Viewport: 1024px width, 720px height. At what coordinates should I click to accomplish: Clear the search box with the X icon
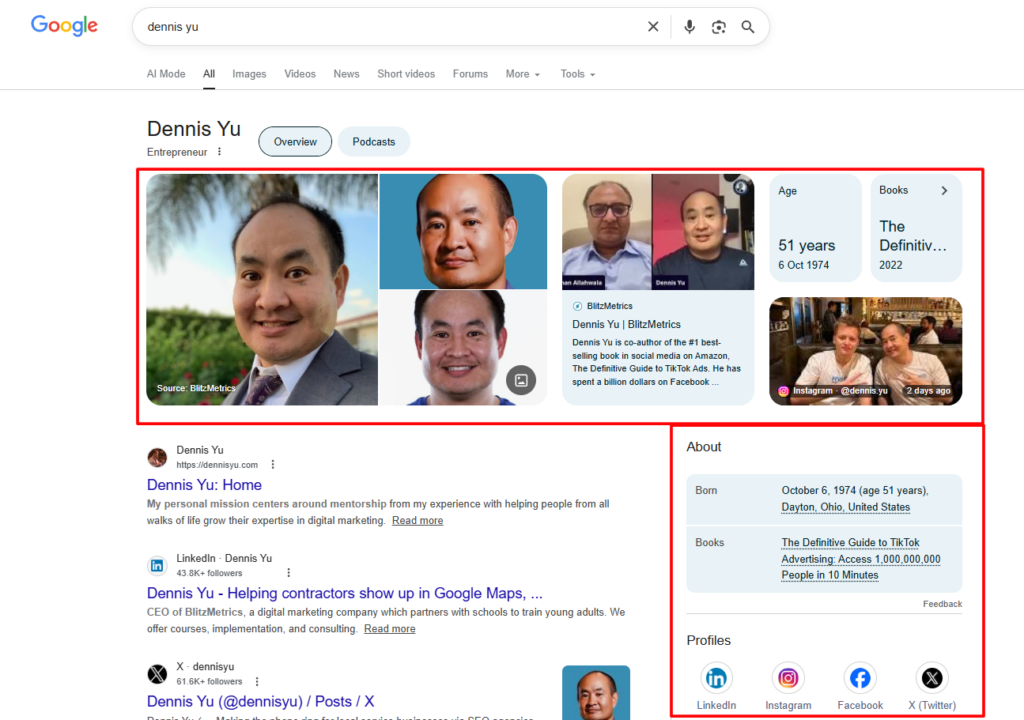pyautogui.click(x=653, y=27)
